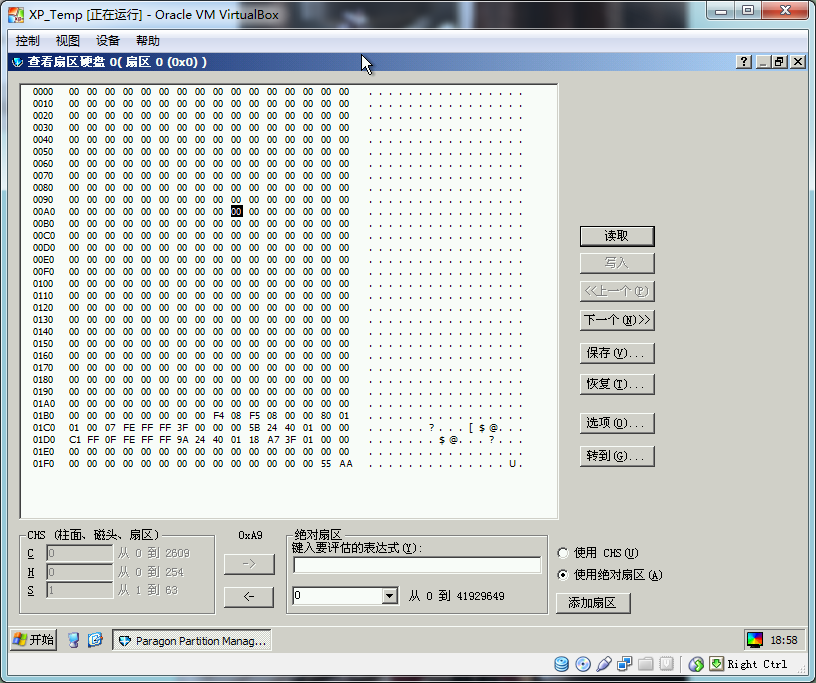This screenshot has width=816, height=683.
Task: Select the 使用 CHS radio button
Action: [x=563, y=553]
